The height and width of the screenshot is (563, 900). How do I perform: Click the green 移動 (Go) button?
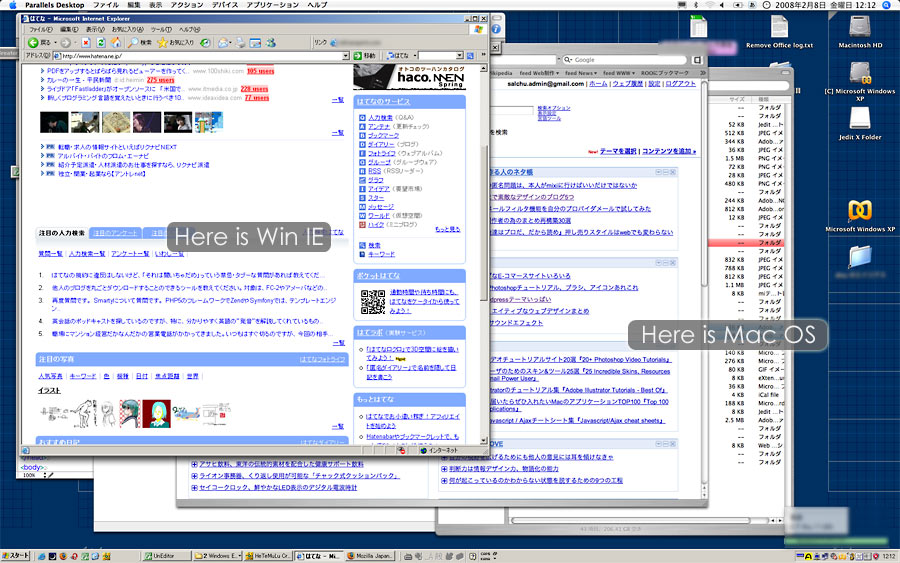click(x=364, y=56)
